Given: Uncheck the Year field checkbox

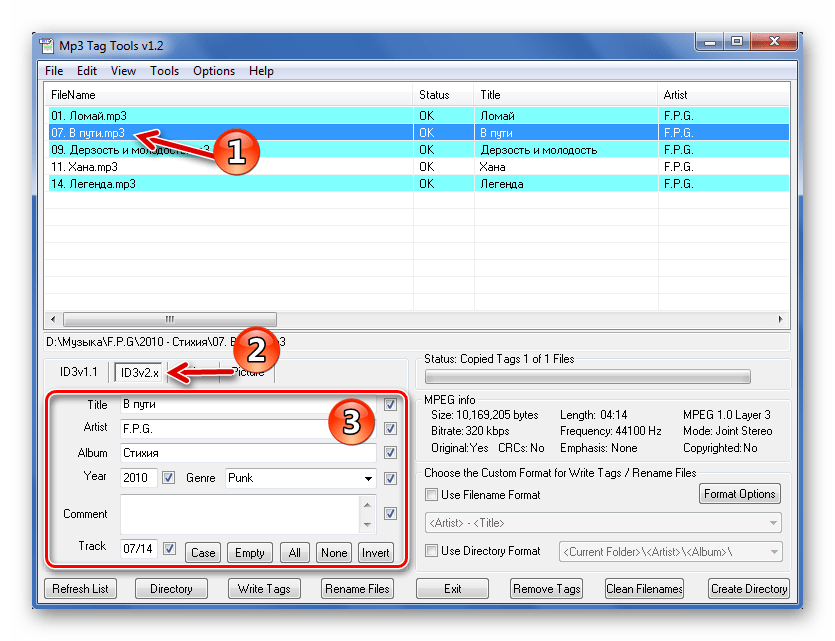Looking at the screenshot, I should point(168,478).
